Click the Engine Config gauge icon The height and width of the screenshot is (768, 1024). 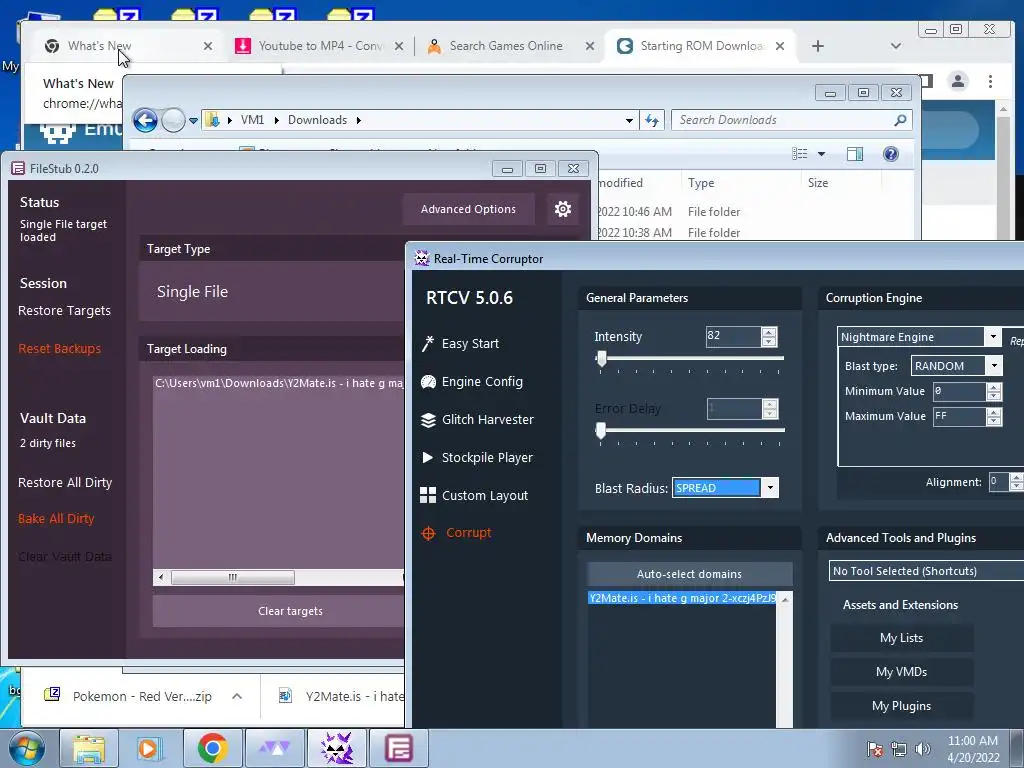point(428,382)
